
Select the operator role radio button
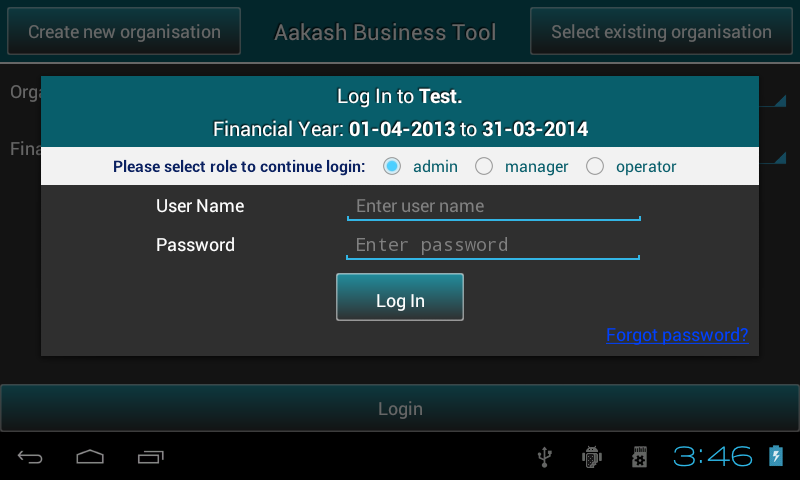coord(595,166)
